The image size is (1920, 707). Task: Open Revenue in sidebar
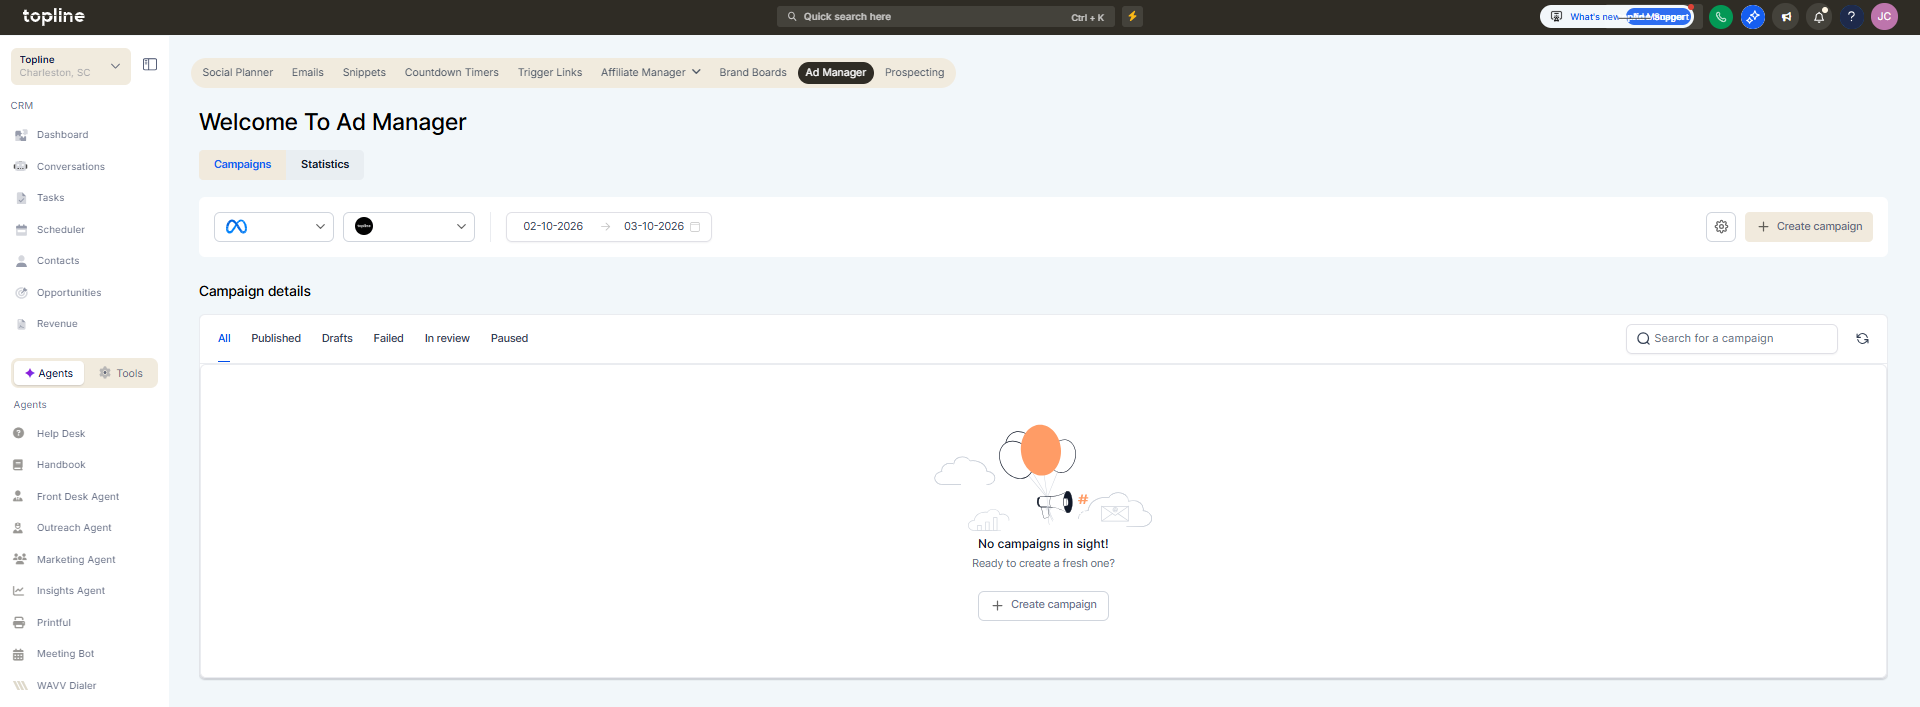(x=57, y=324)
